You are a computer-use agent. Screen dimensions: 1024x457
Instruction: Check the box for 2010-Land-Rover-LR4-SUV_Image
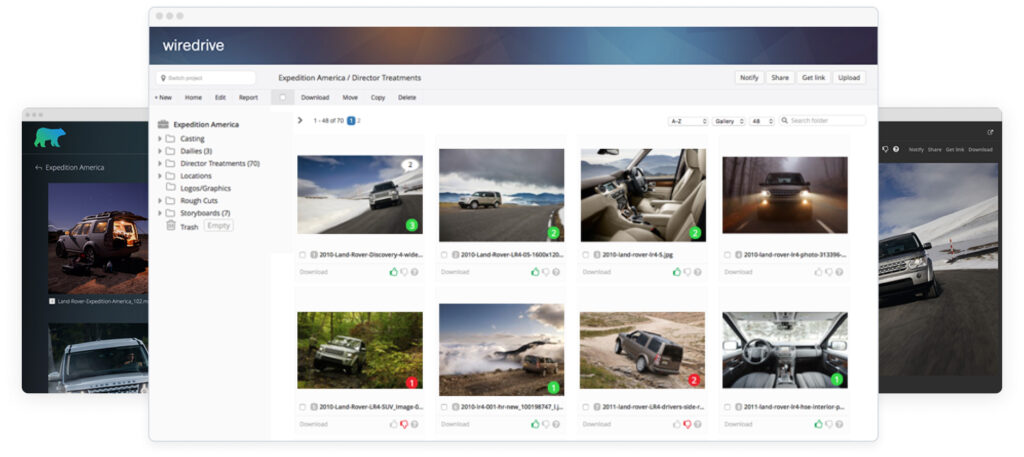[302, 407]
